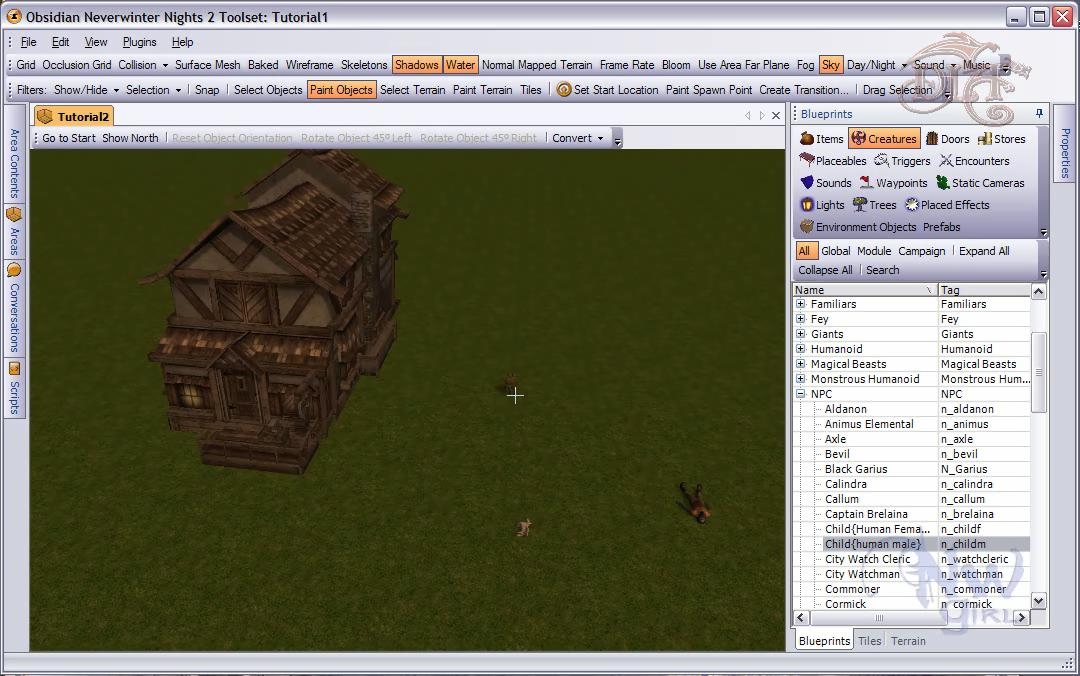Click the Expand All button
Image resolution: width=1080 pixels, height=676 pixels.
pyautogui.click(x=984, y=251)
